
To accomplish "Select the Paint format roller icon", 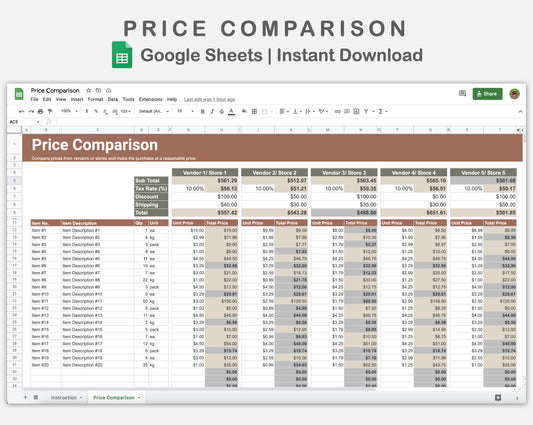I will click(50, 112).
